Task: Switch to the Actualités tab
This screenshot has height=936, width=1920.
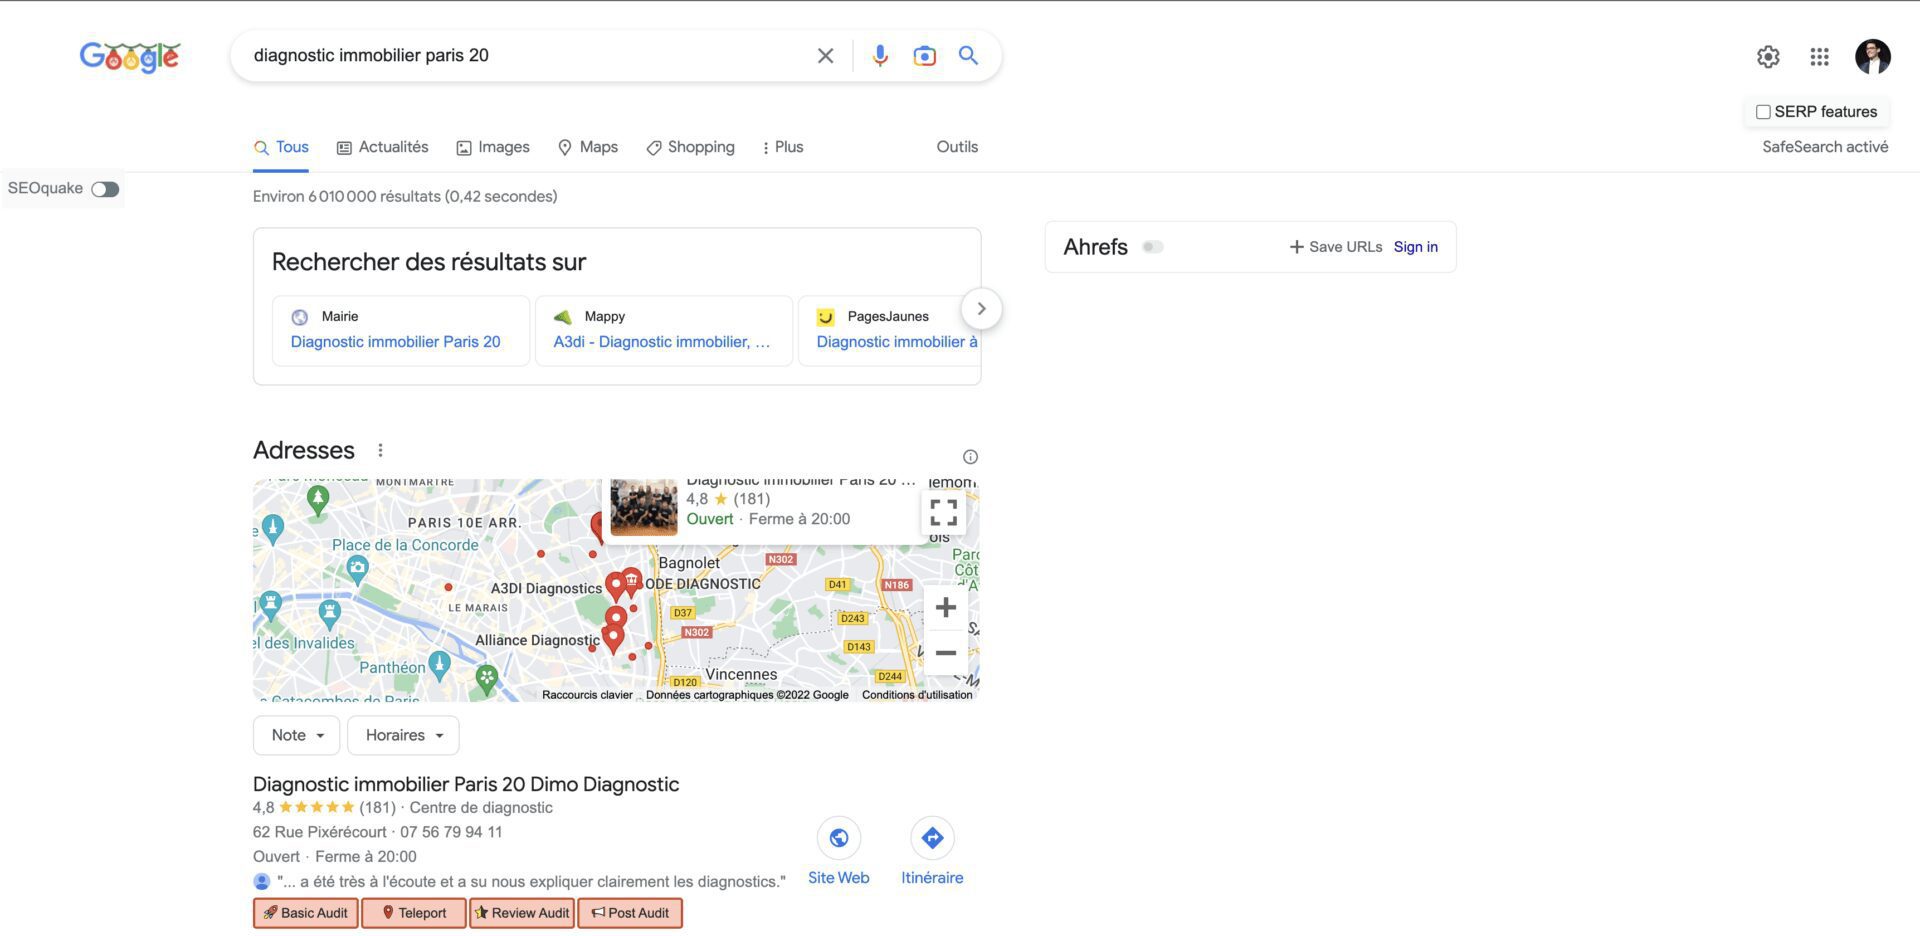Action: pyautogui.click(x=382, y=147)
